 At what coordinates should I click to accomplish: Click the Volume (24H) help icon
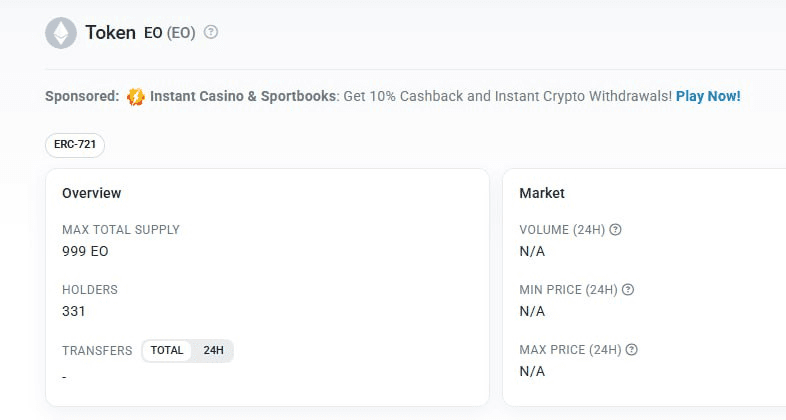pyautogui.click(x=616, y=229)
